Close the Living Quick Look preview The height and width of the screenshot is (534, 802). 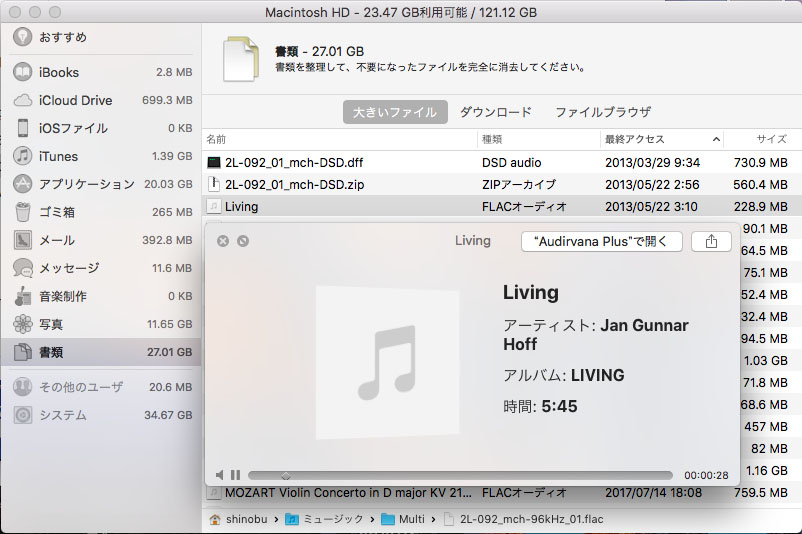223,241
